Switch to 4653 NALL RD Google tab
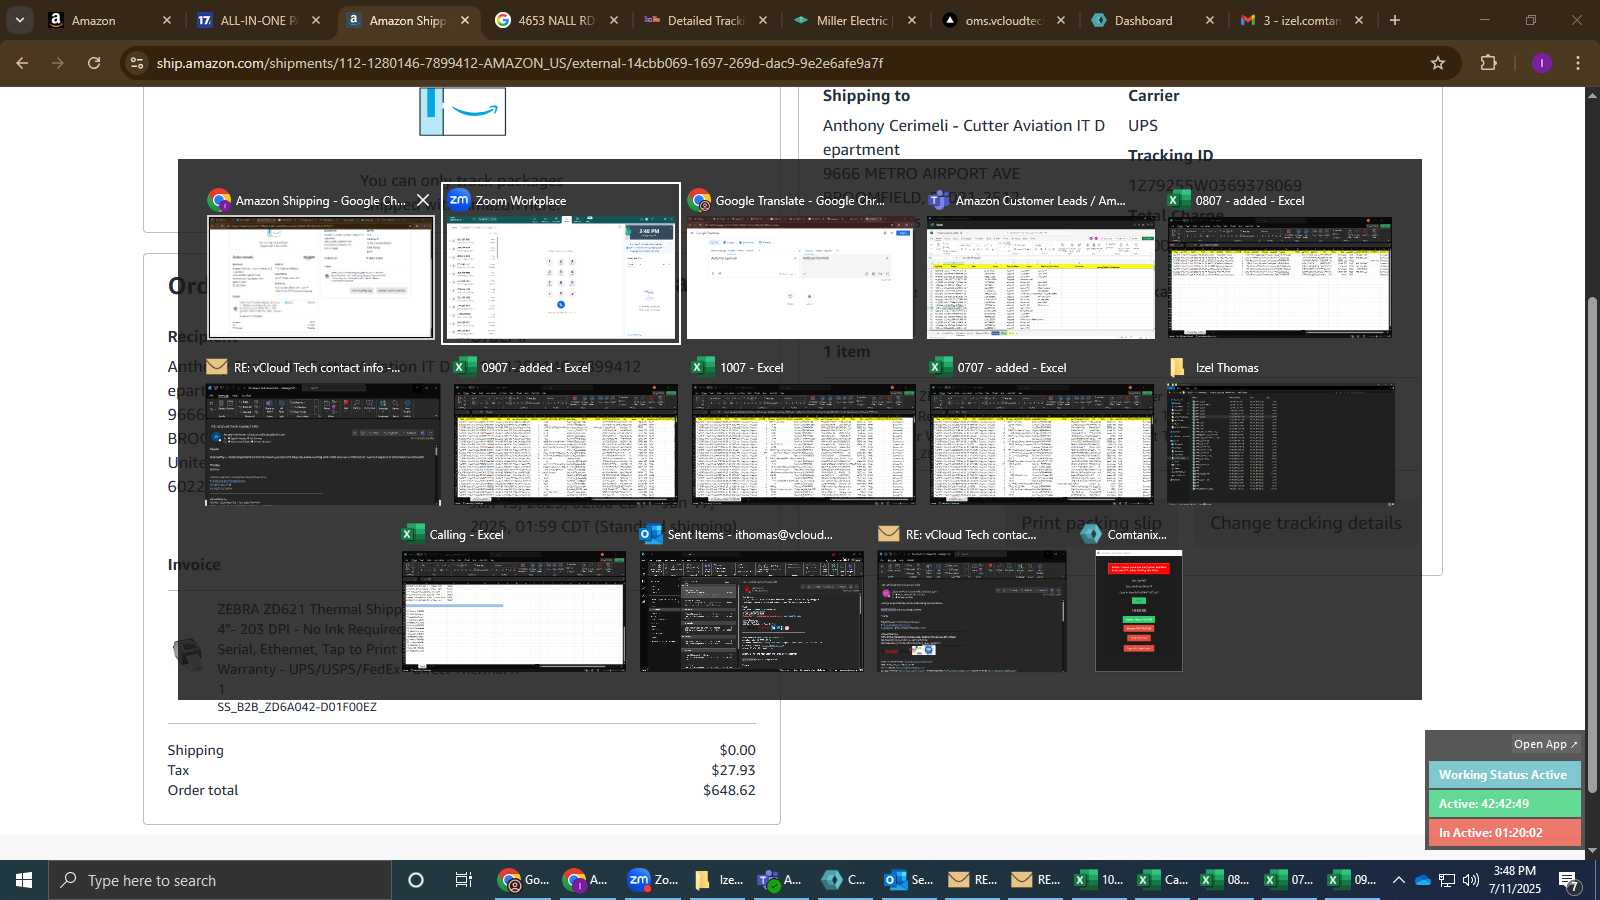This screenshot has width=1600, height=900. click(557, 20)
